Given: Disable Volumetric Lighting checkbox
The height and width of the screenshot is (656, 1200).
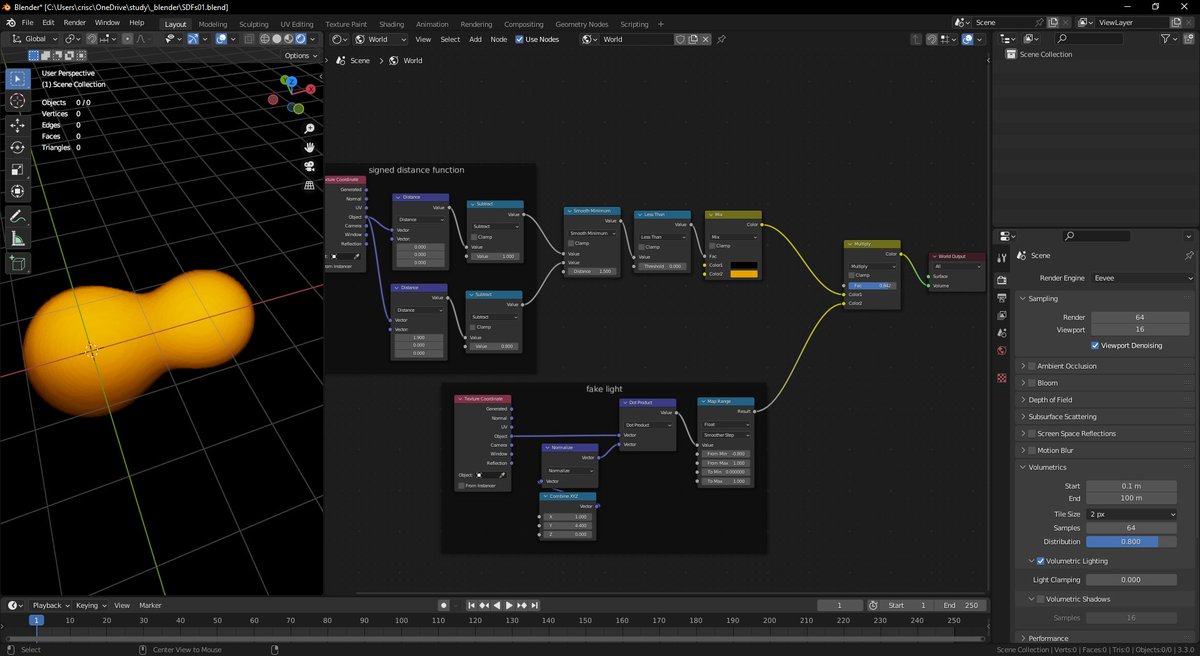Looking at the screenshot, I should [1041, 561].
